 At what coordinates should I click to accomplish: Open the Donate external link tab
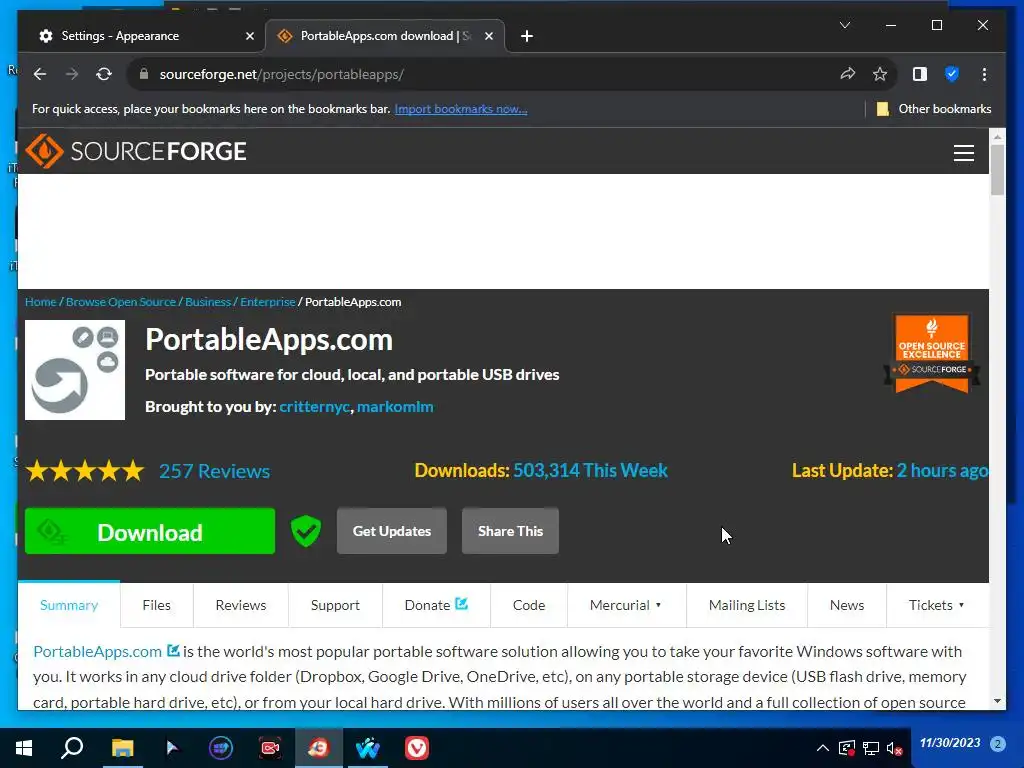(436, 605)
